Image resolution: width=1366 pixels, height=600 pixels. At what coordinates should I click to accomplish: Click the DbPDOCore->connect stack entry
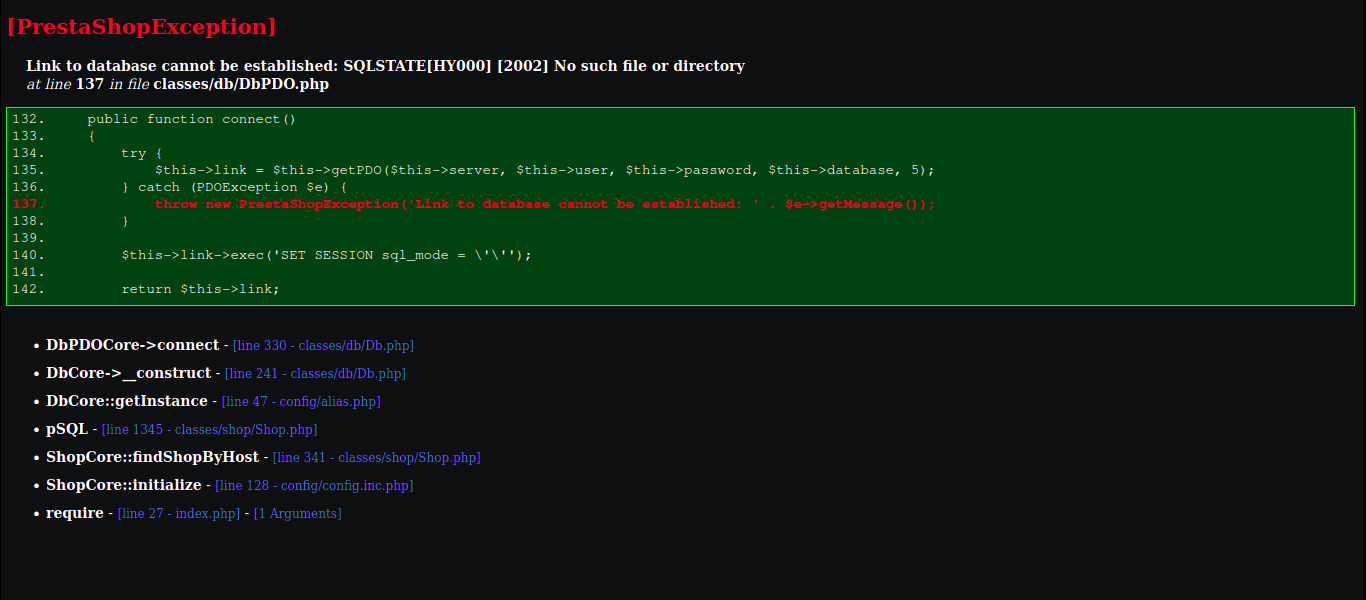point(132,345)
